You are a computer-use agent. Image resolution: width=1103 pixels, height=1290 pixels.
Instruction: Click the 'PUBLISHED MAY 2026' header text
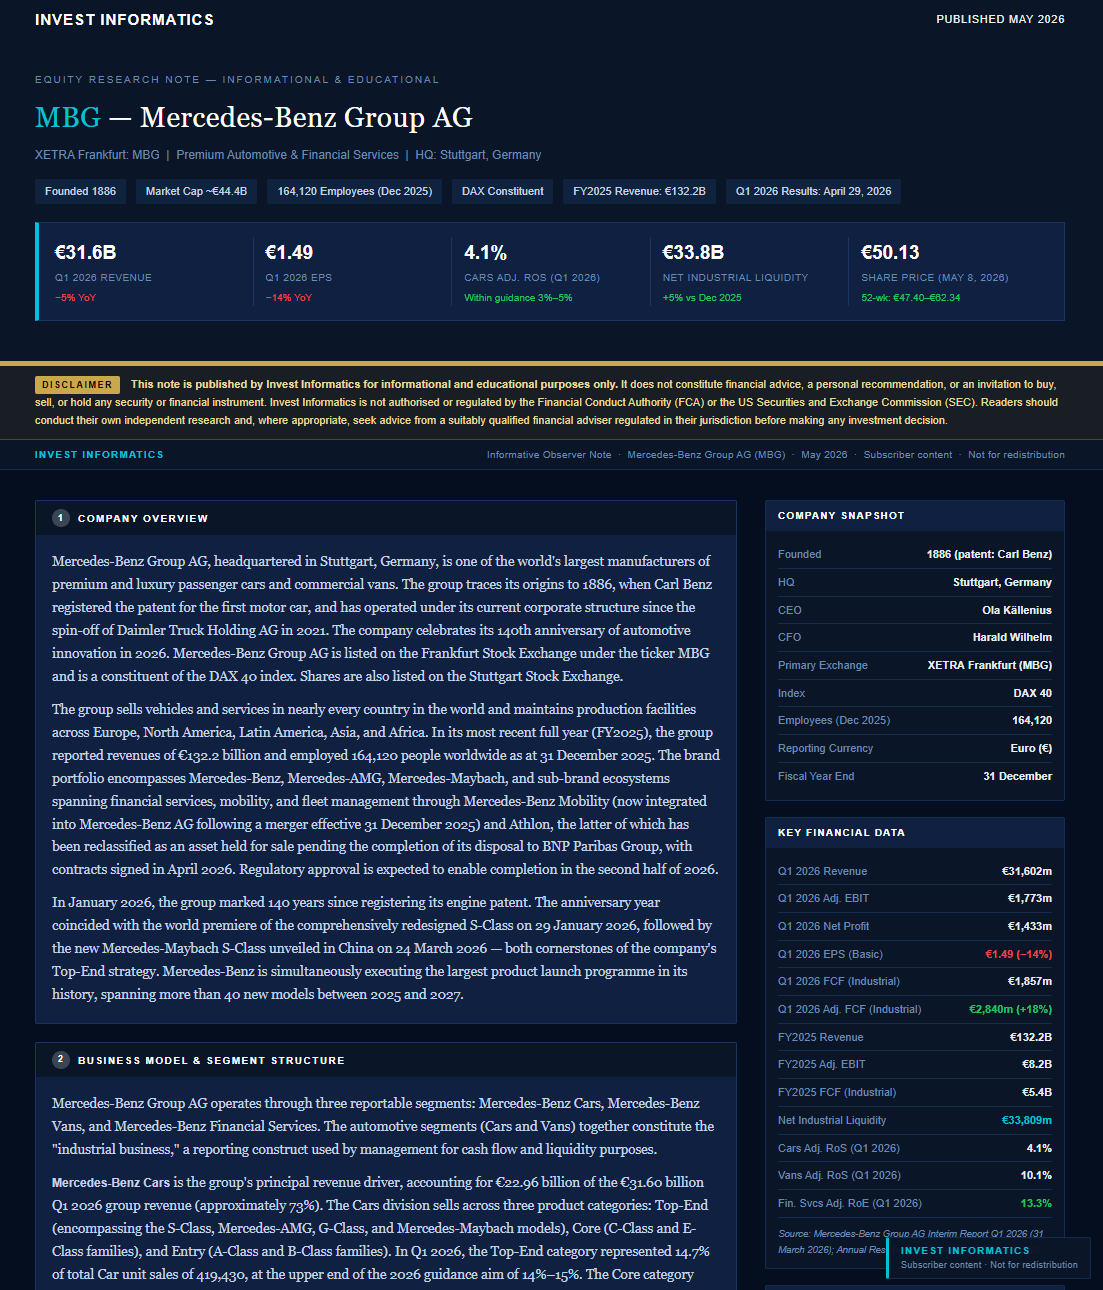(x=1000, y=19)
